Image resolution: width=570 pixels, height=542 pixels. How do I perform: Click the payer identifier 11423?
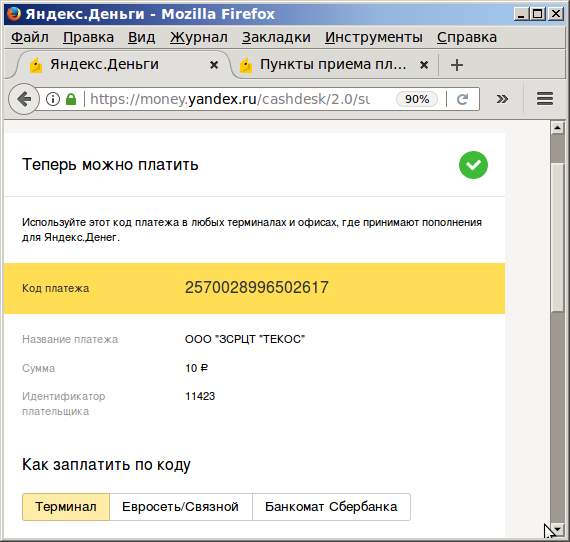pos(200,396)
